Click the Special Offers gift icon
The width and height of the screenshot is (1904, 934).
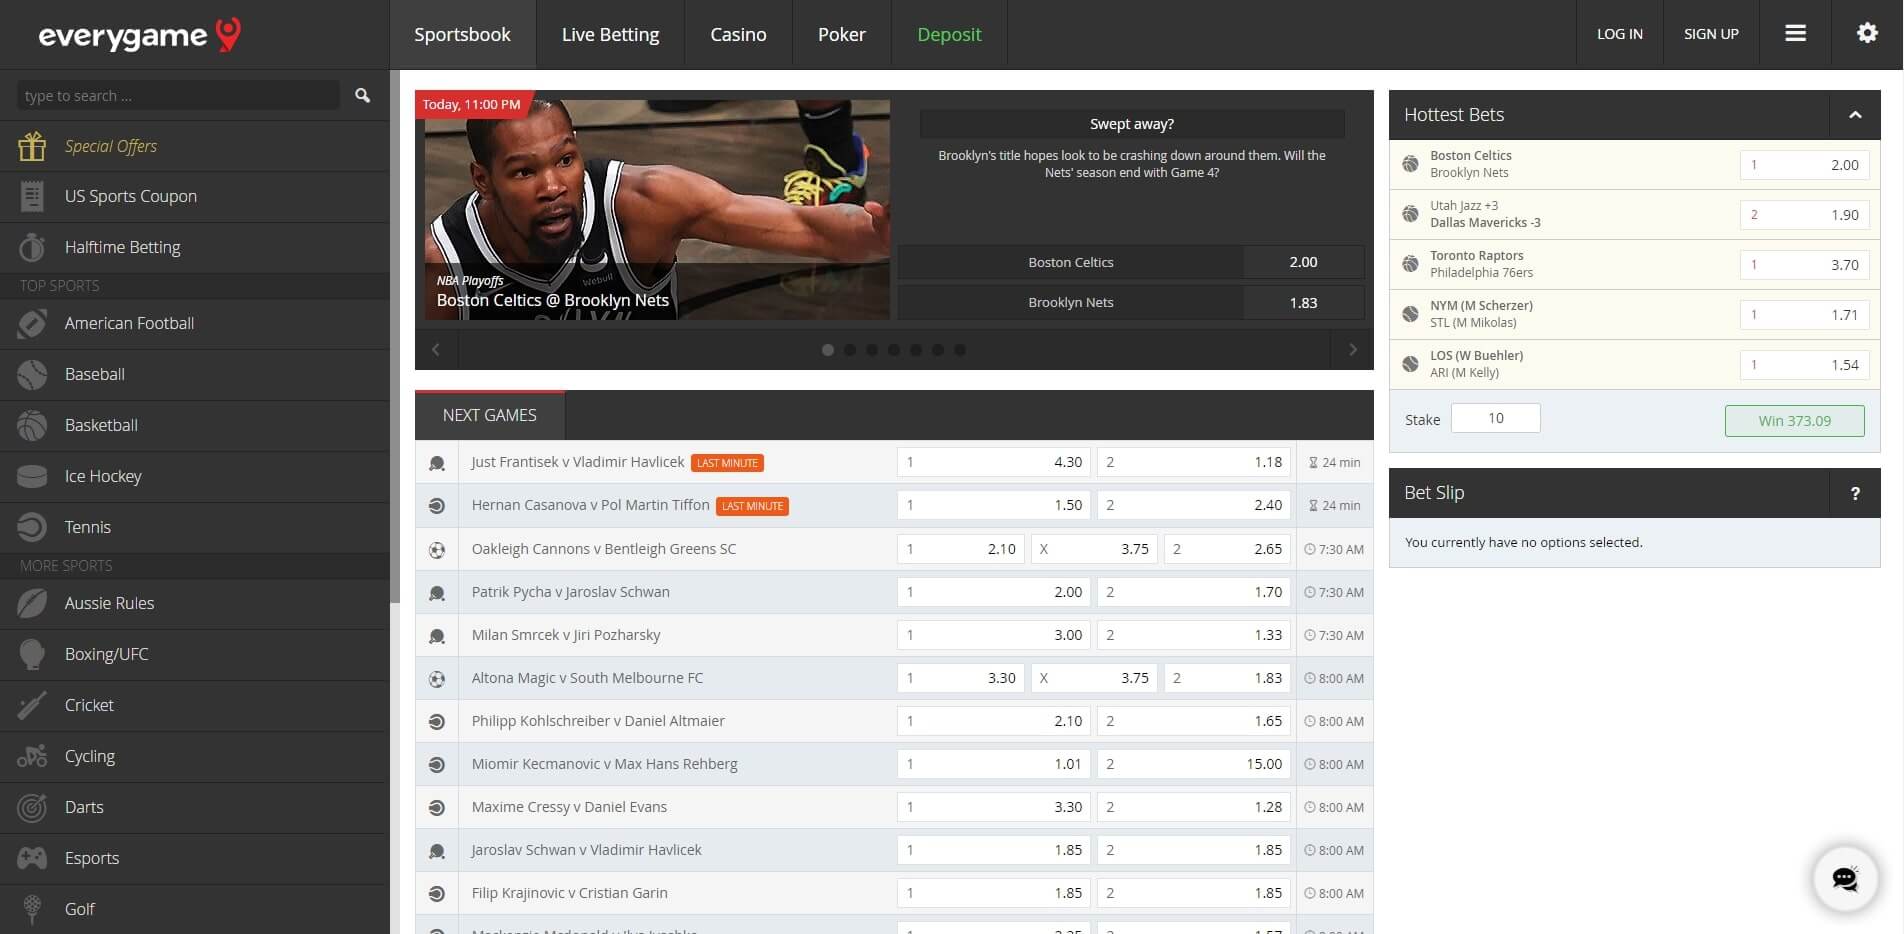pyautogui.click(x=32, y=146)
